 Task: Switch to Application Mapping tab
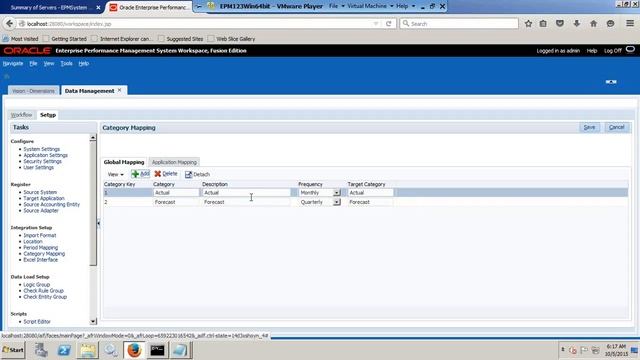coord(174,162)
